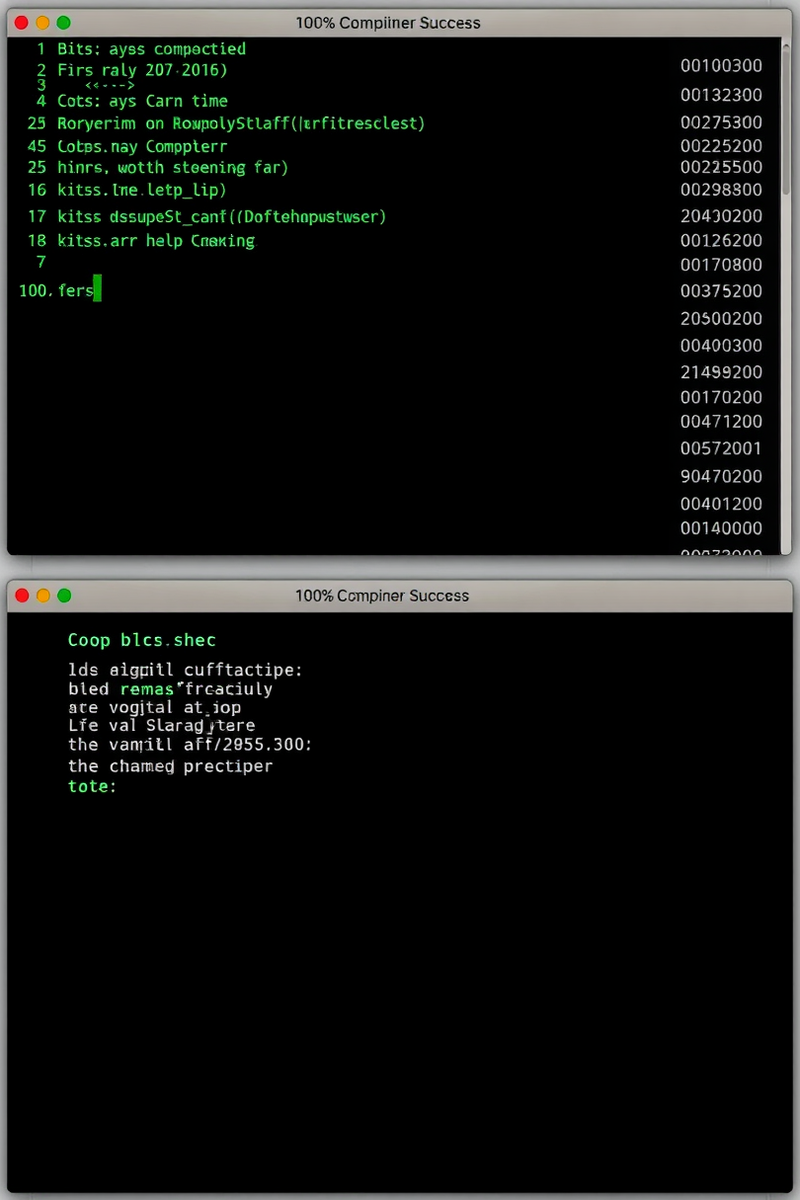This screenshot has width=800, height=1200.
Task: Click the value 21499200
Action: coord(721,372)
